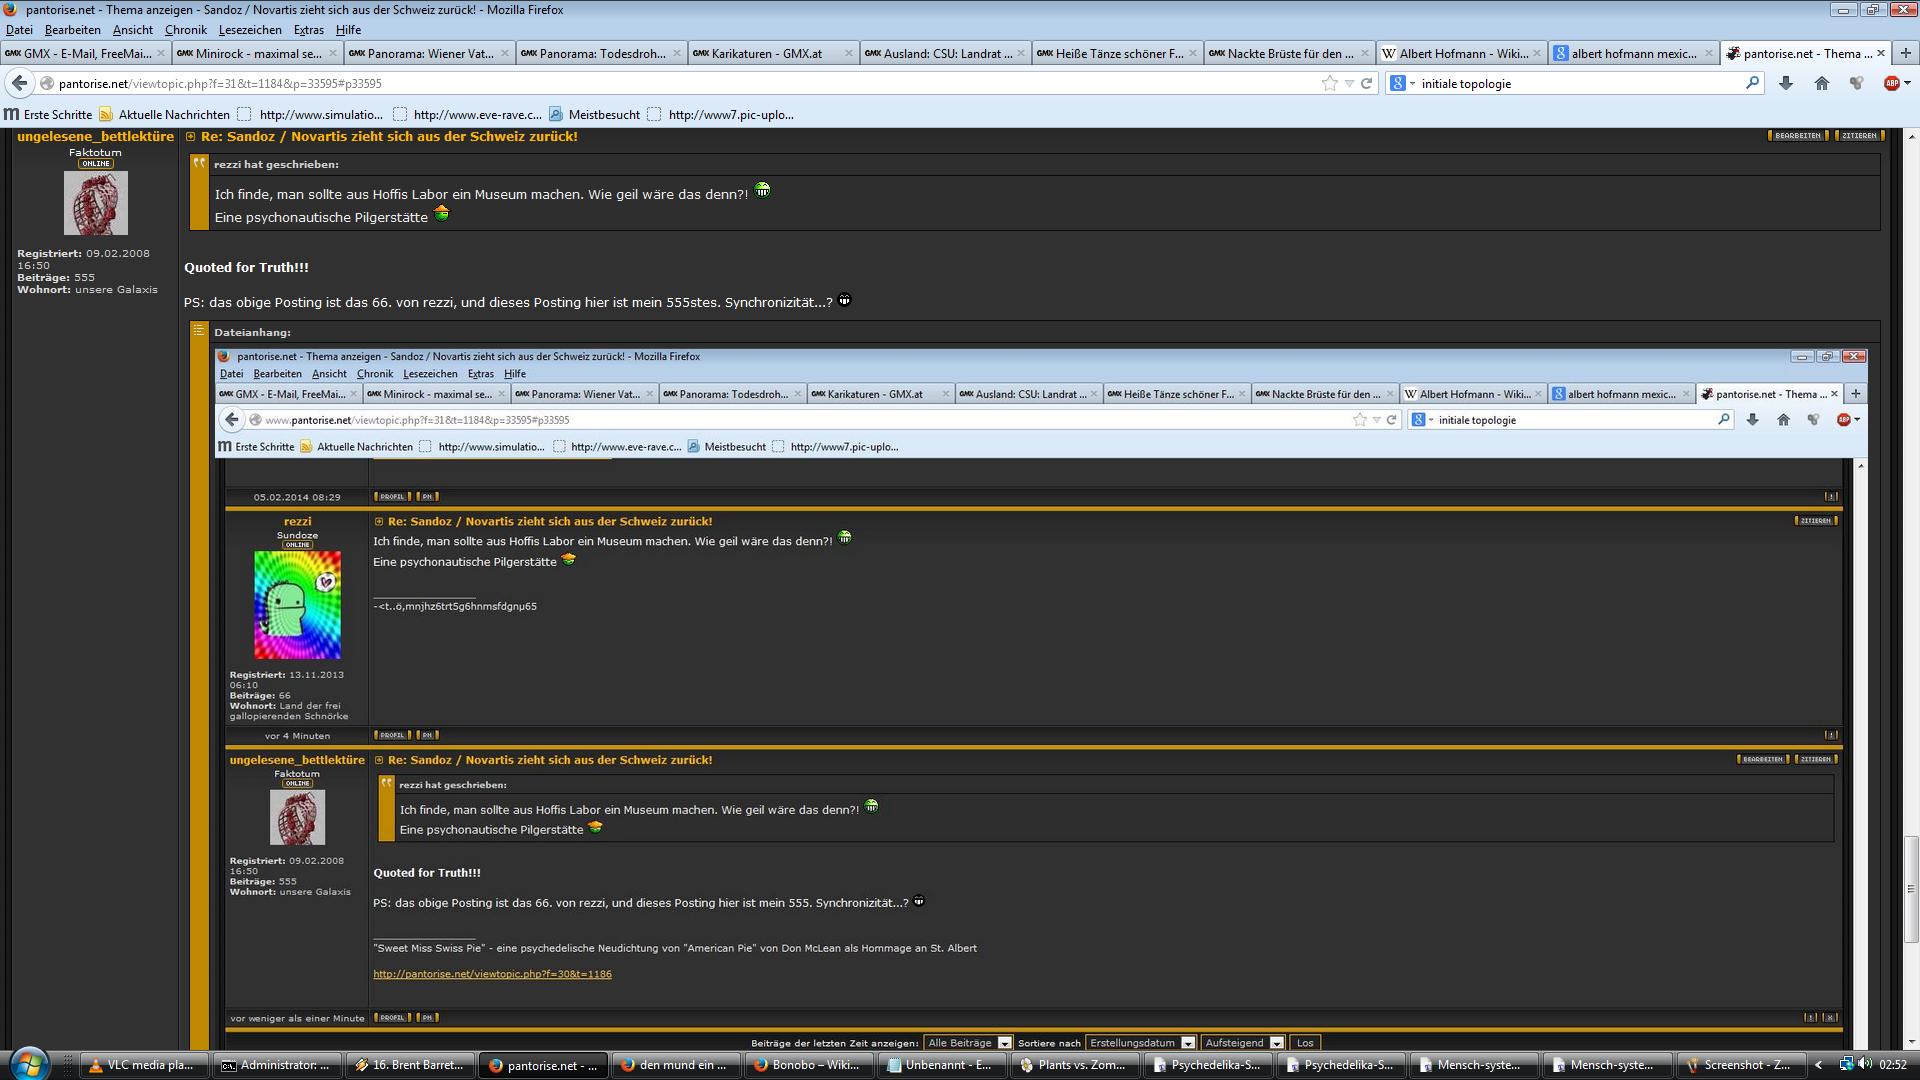
Task: Open the Aktuelle Nachrichten bookmark
Action: (x=173, y=114)
